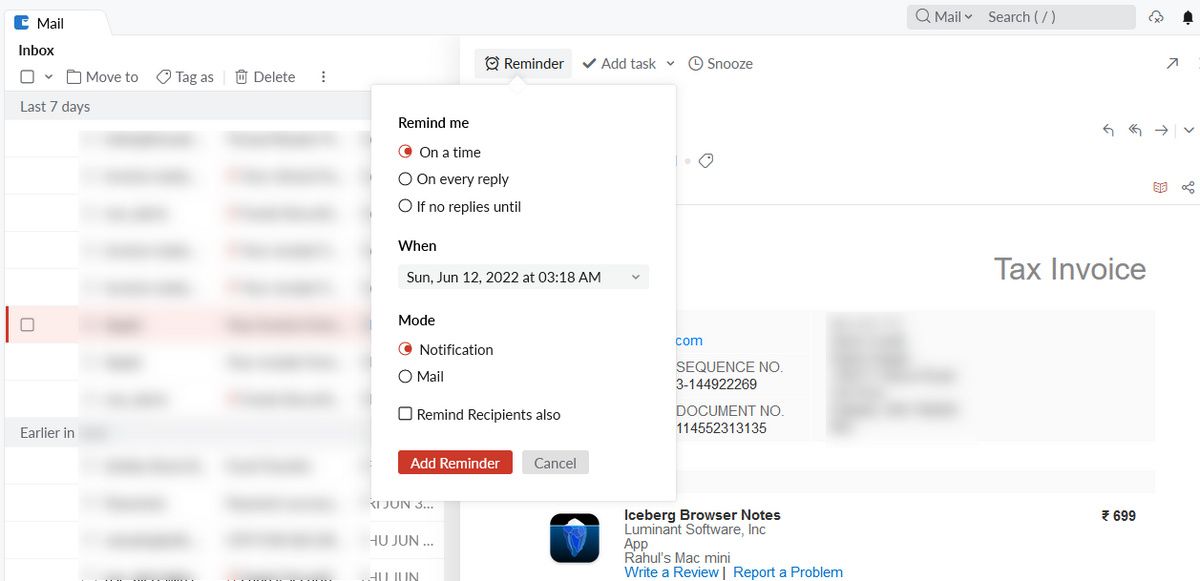Viewport: 1200px width, 581px height.
Task: Select the "On every reply" option
Action: click(x=405, y=179)
